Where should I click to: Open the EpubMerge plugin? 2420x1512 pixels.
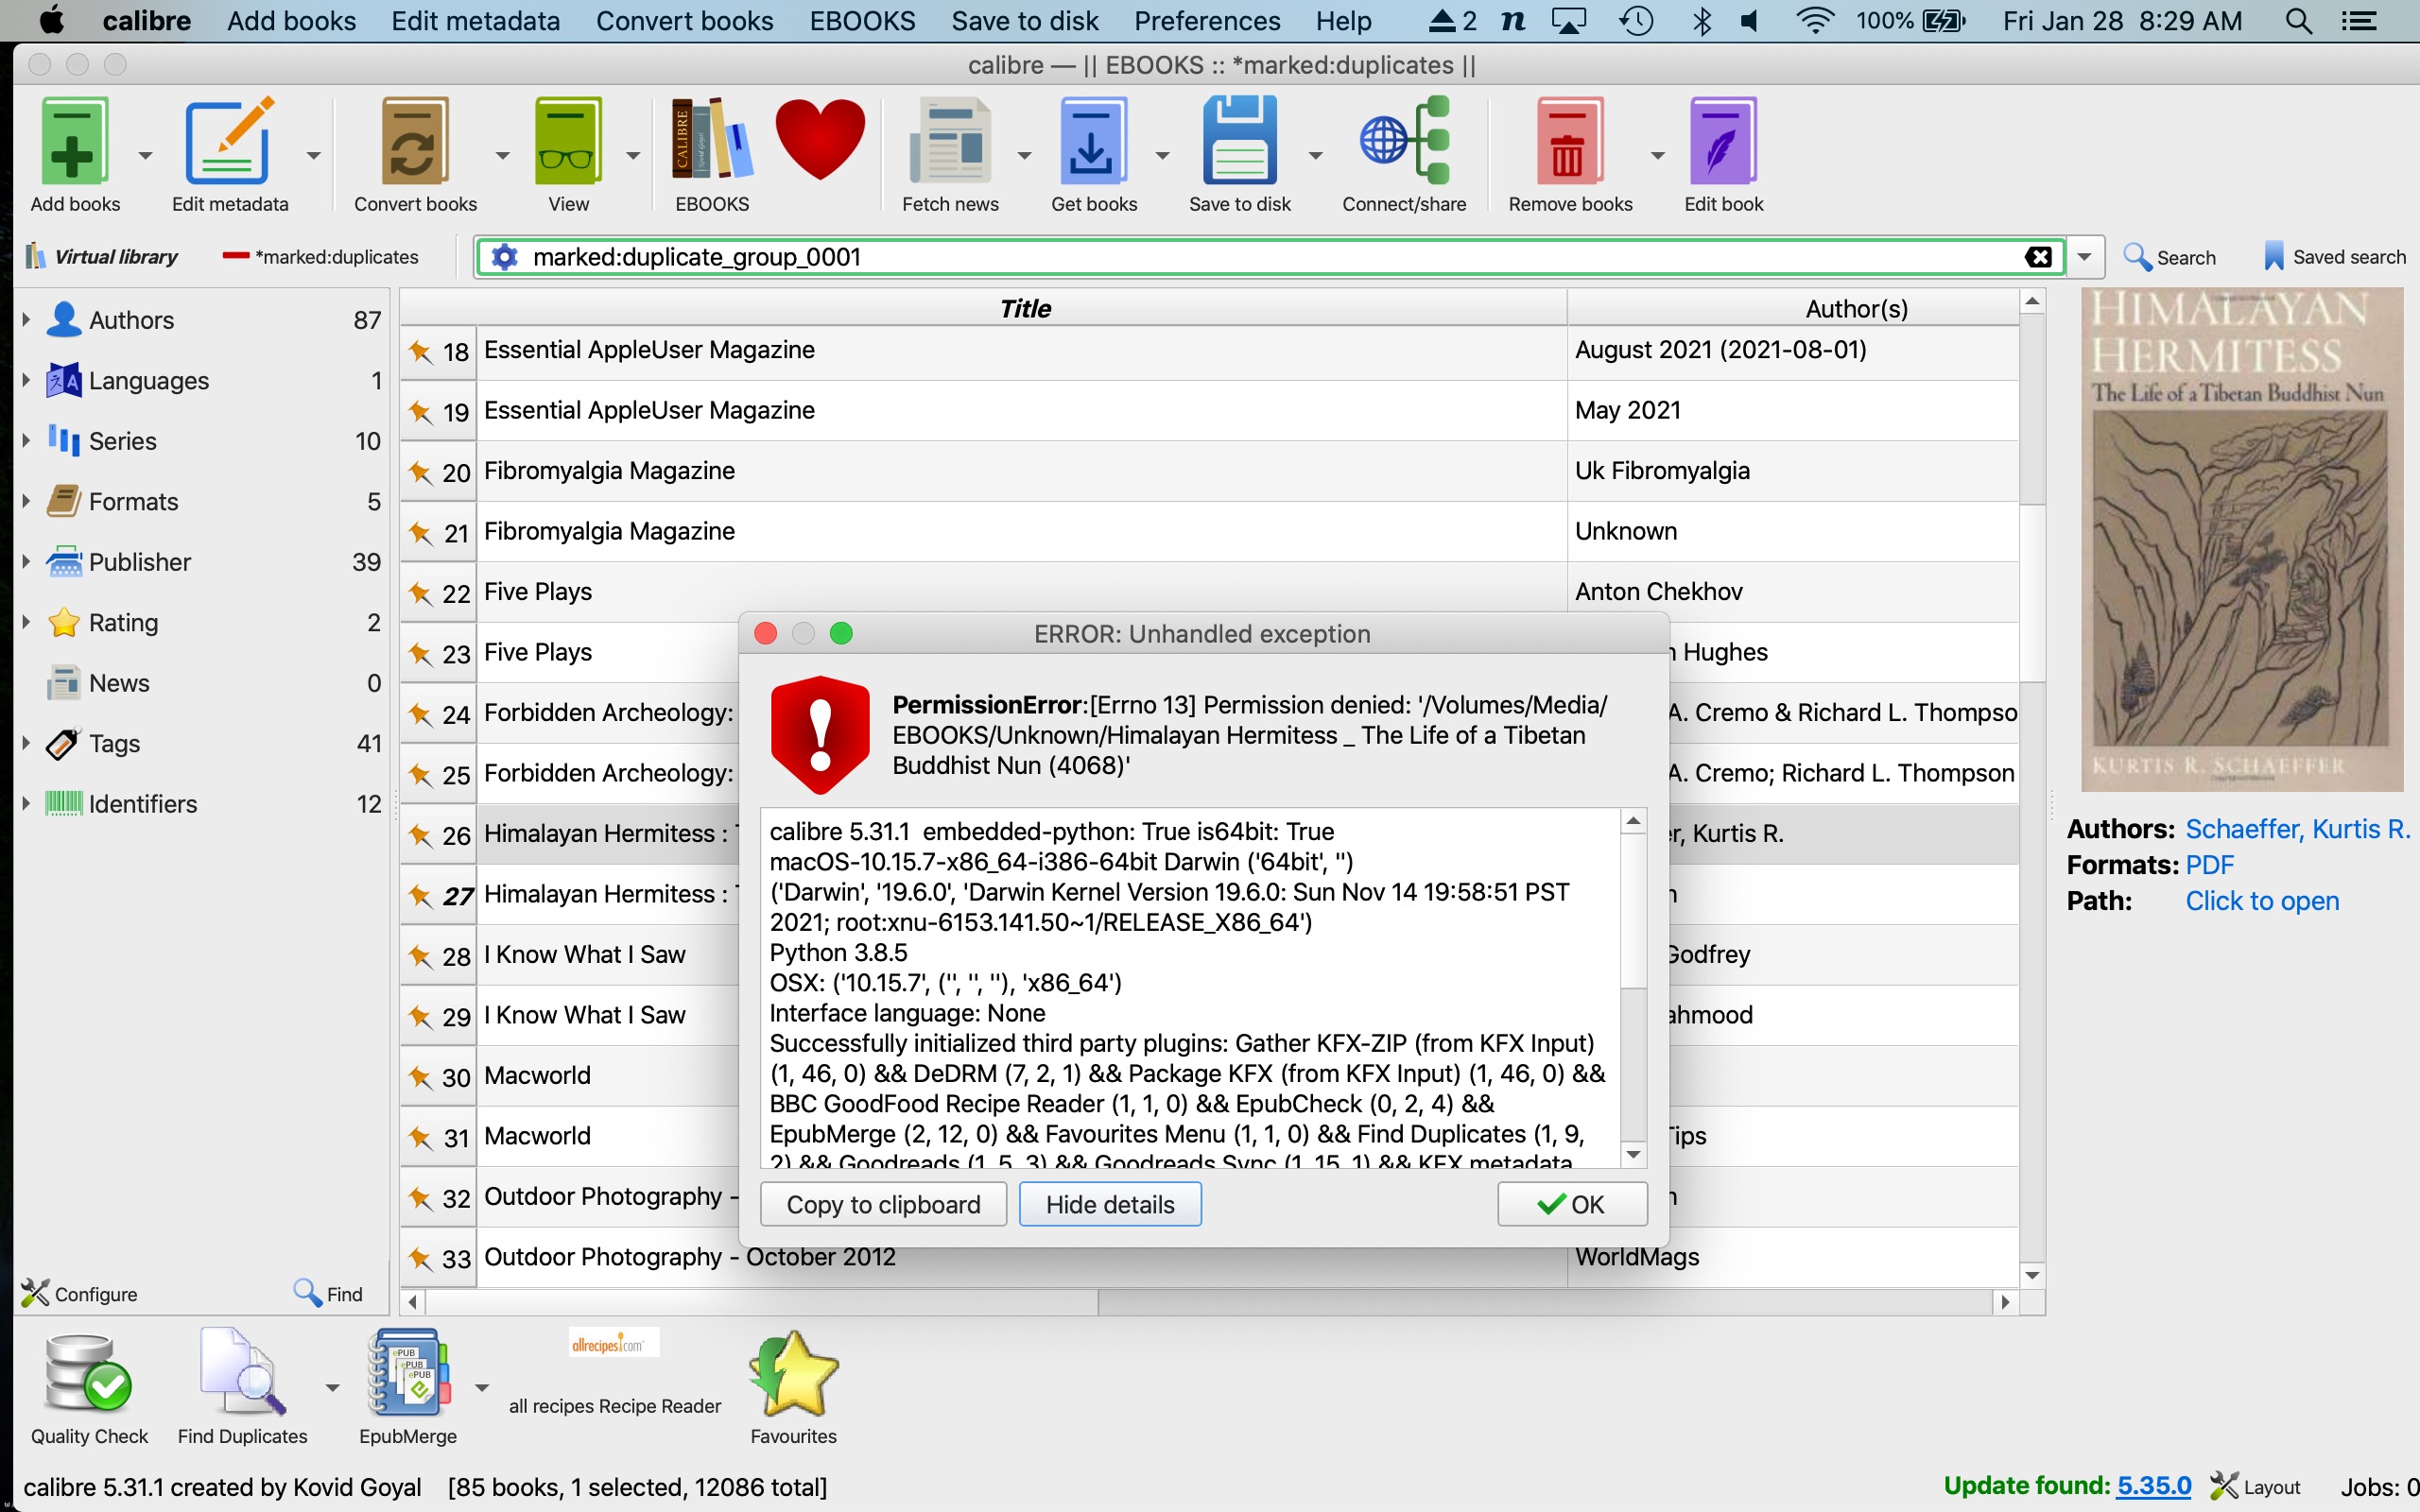pyautogui.click(x=407, y=1372)
